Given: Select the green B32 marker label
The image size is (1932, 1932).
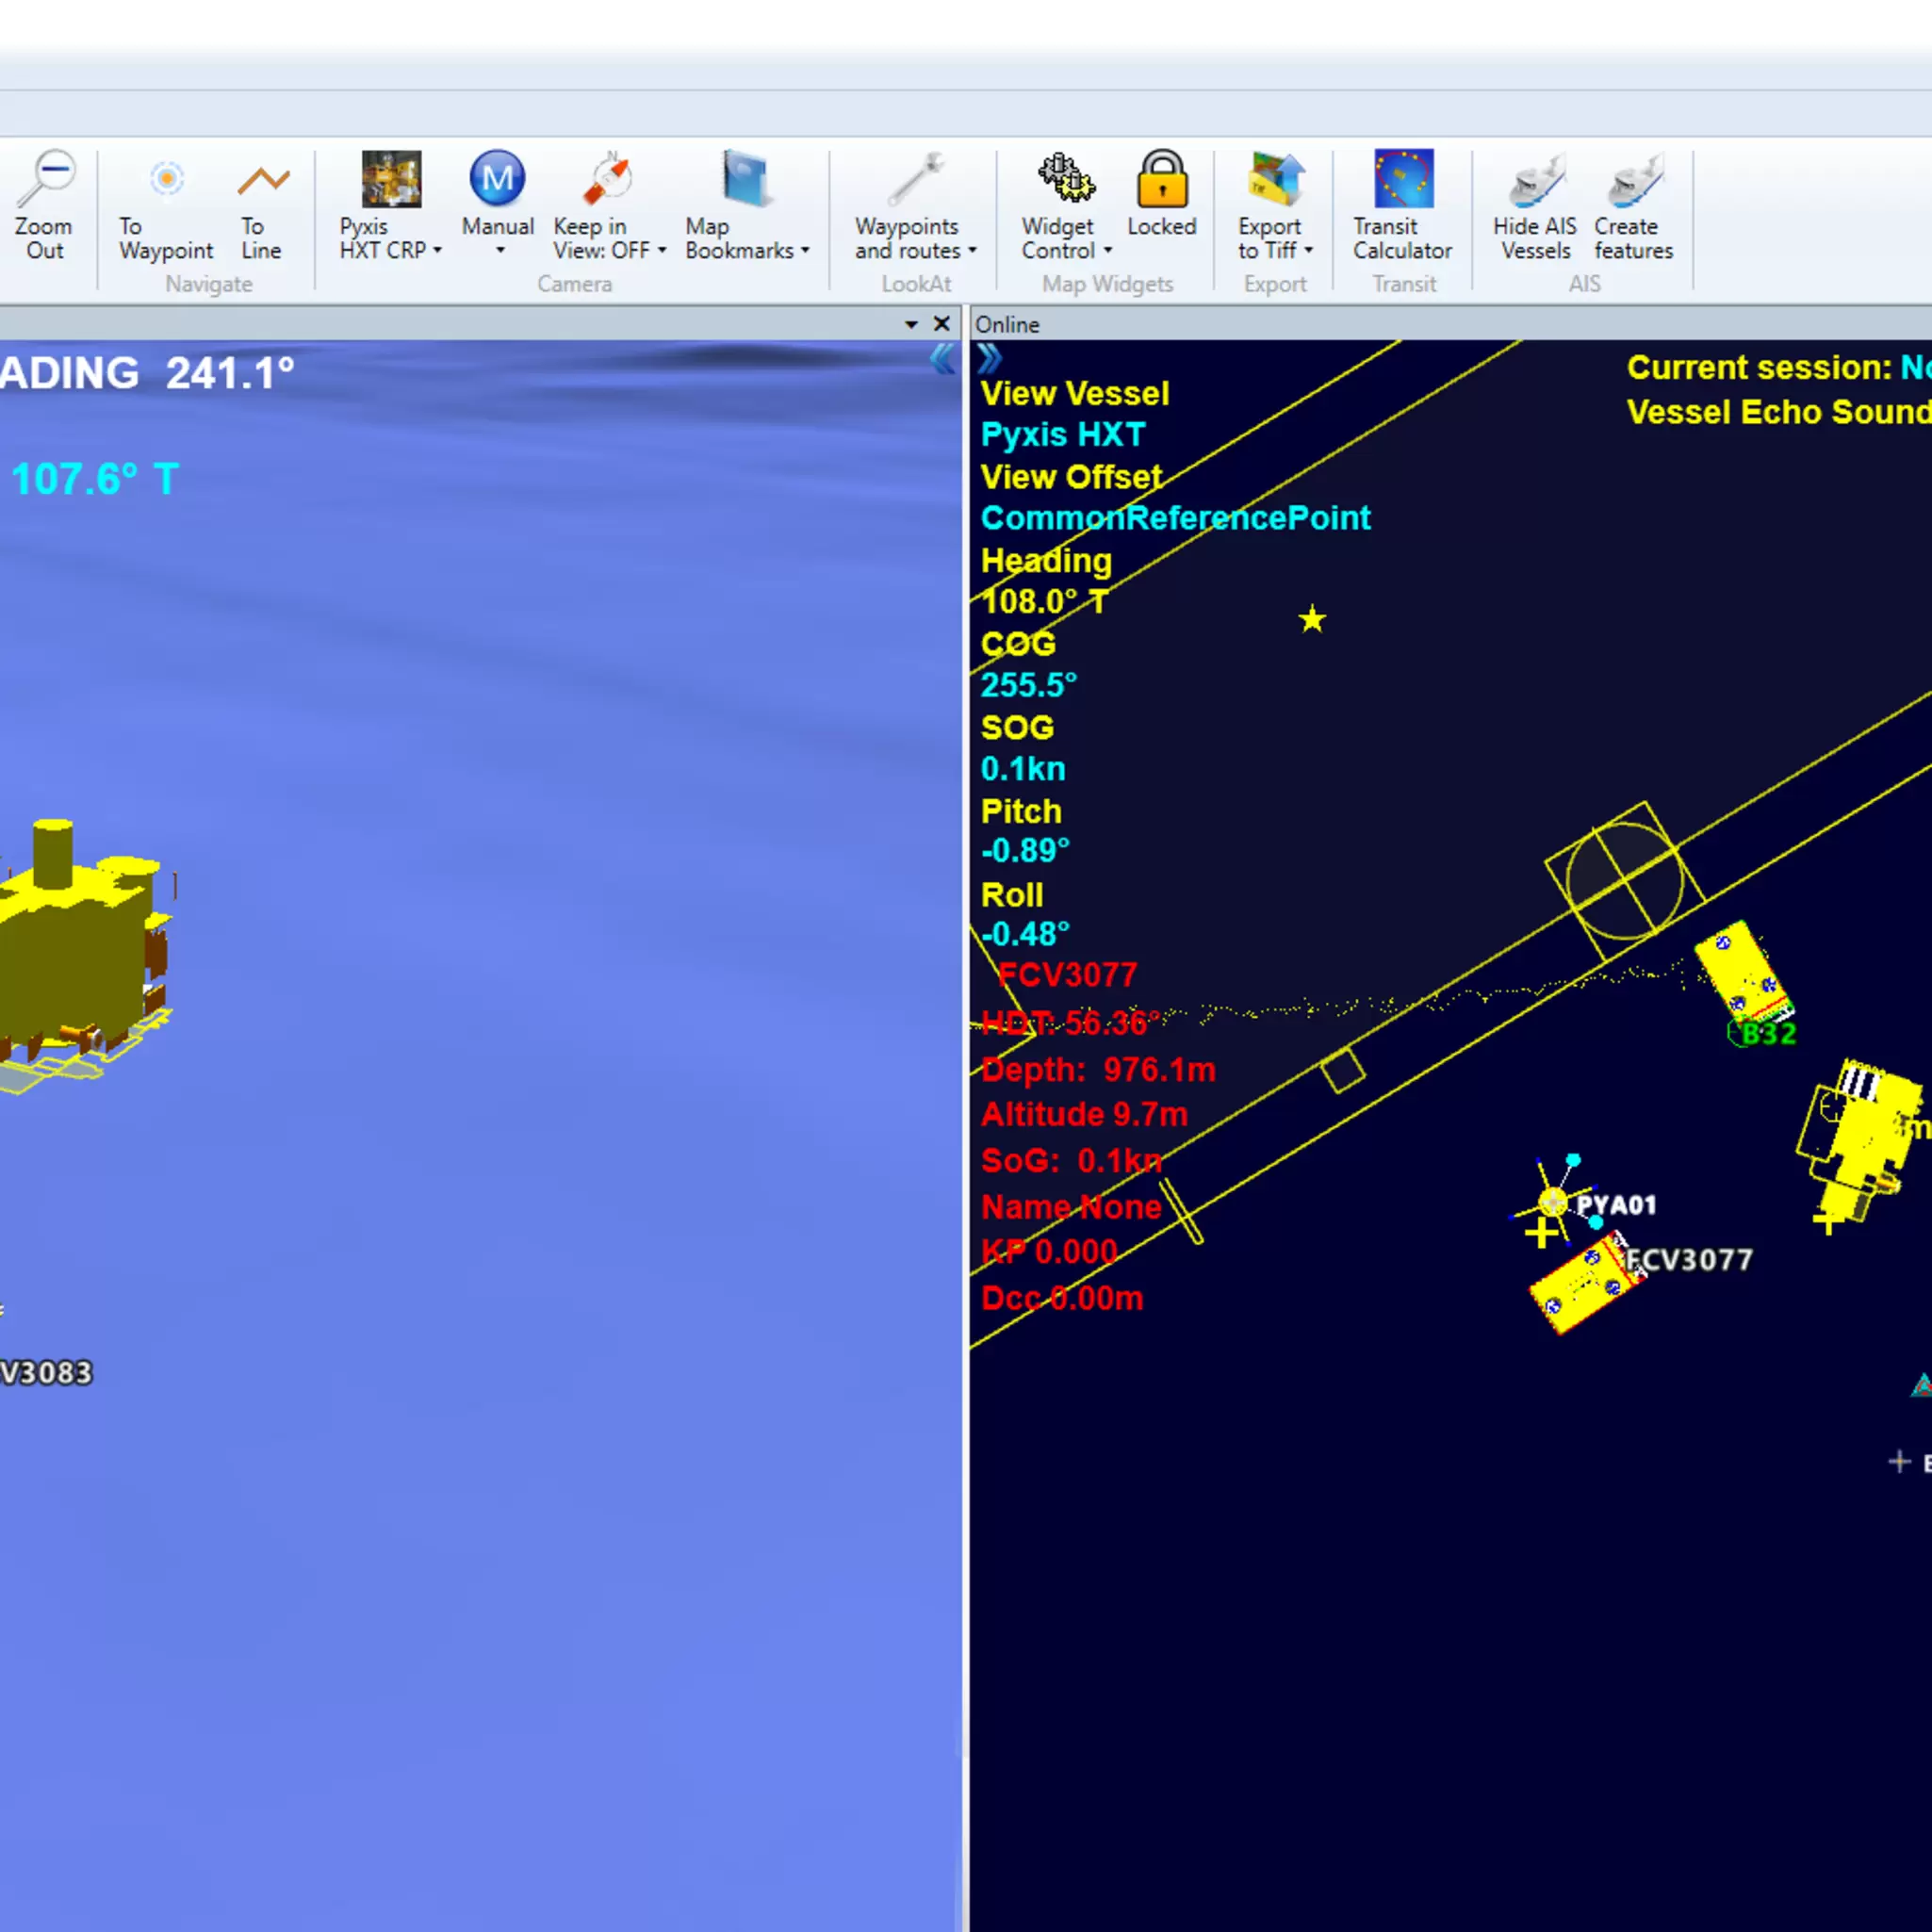Looking at the screenshot, I should (1767, 1034).
